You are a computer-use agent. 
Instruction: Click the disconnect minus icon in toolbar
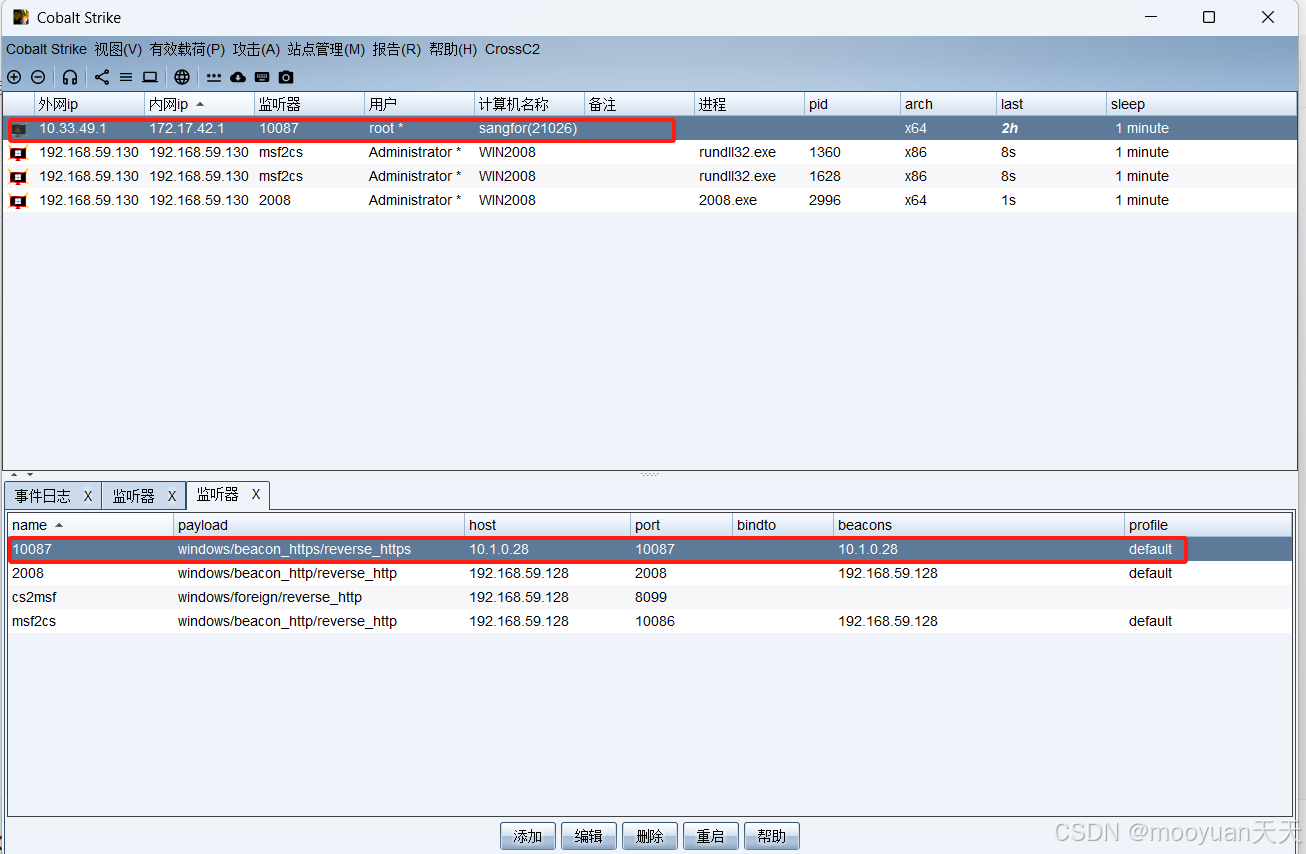38,77
